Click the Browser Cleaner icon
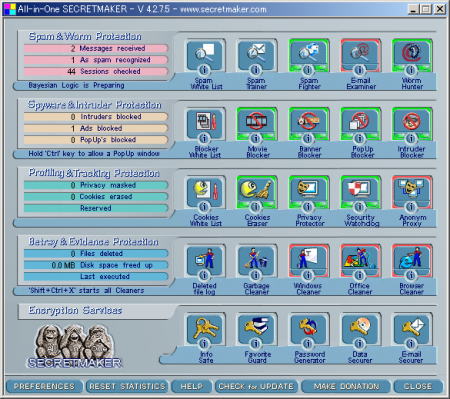450x399 pixels. [412, 259]
